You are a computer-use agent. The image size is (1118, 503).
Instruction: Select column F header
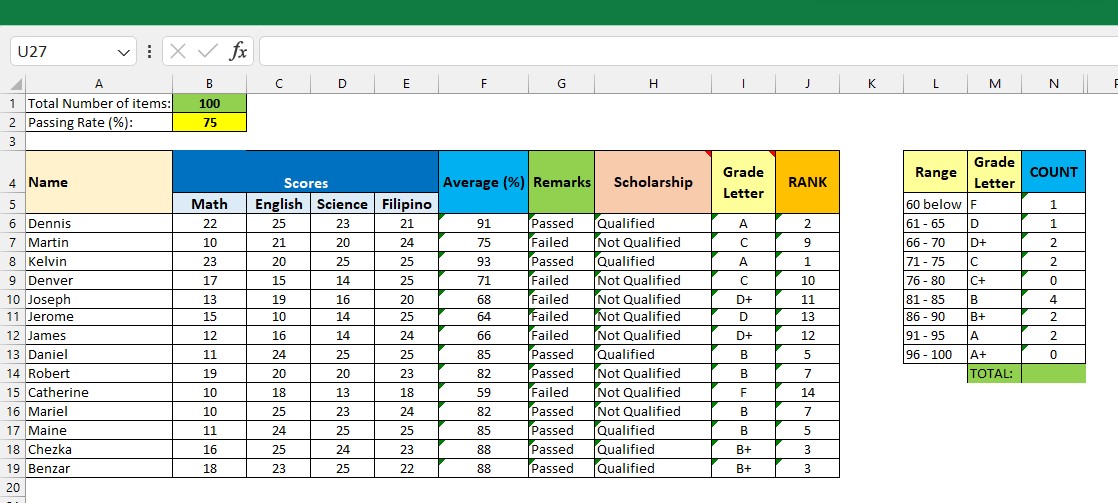[x=483, y=85]
